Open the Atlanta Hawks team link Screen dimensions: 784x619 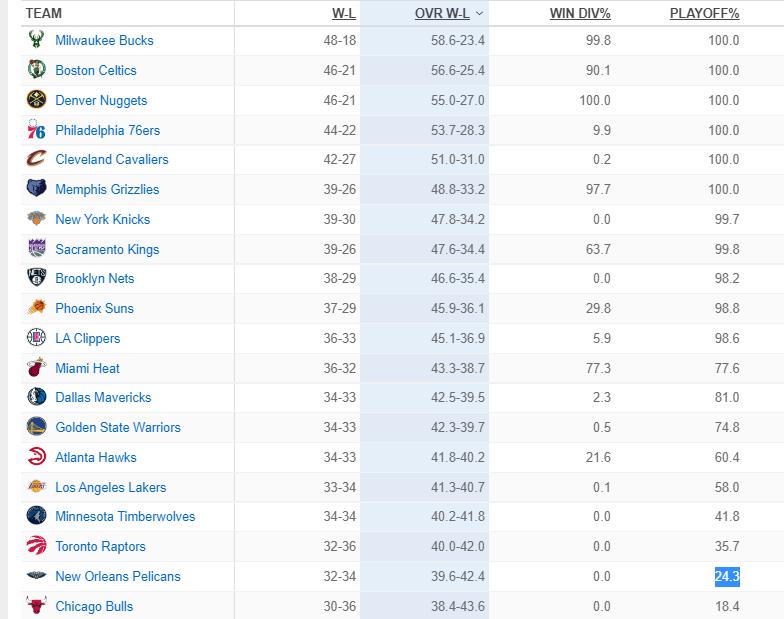click(96, 457)
